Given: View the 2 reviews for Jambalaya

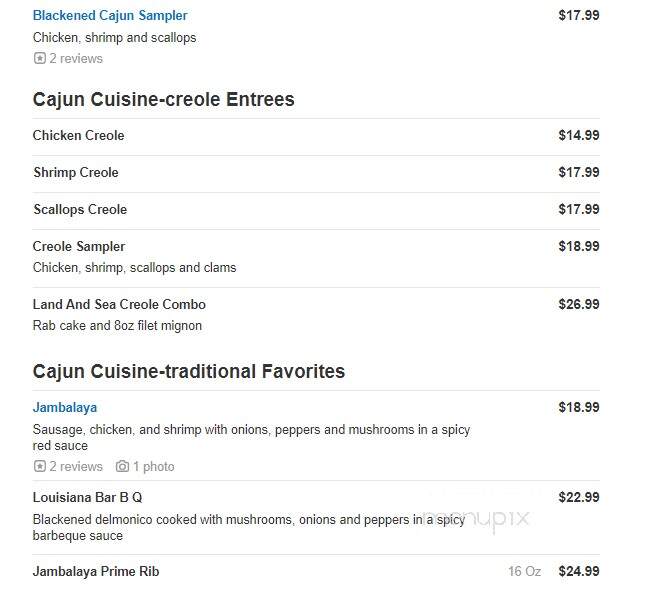Looking at the screenshot, I should tap(76, 466).
